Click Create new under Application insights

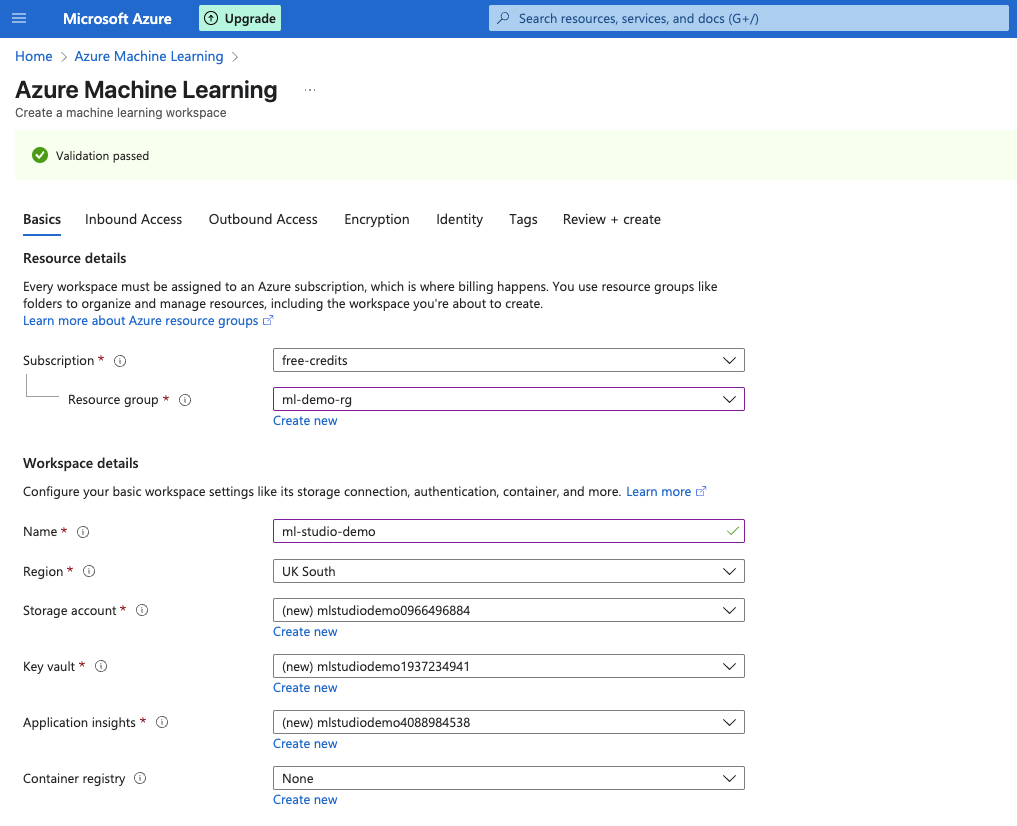click(305, 744)
